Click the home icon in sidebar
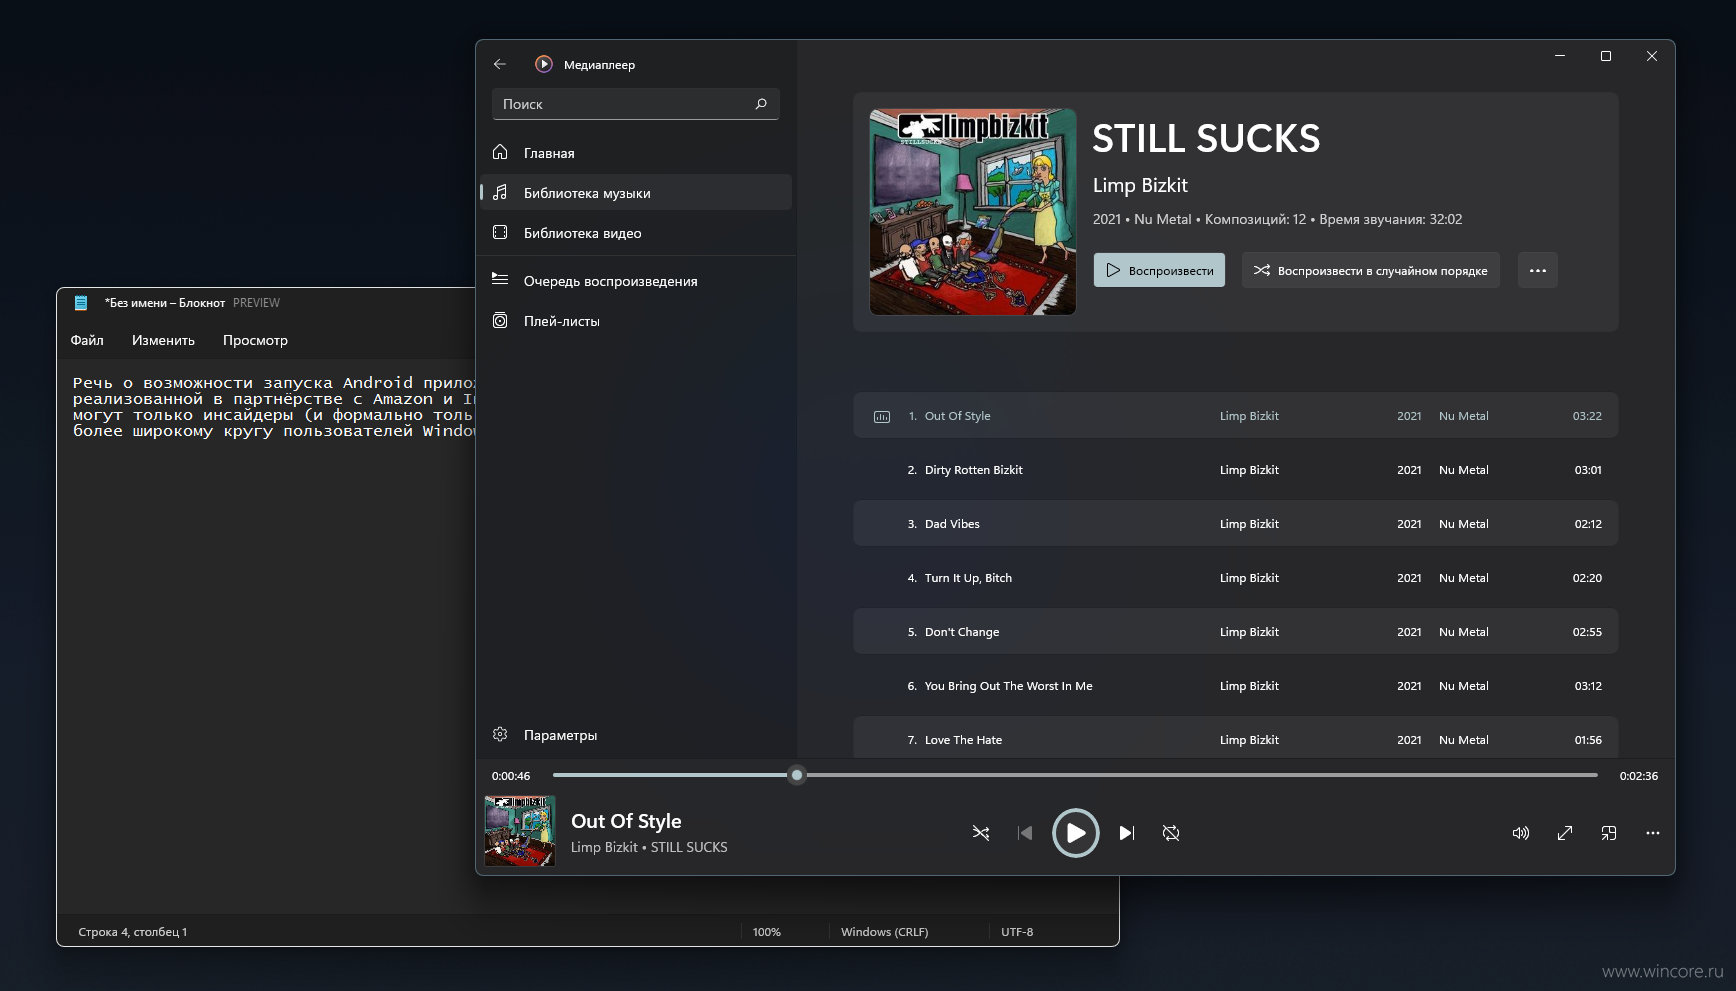1736x991 pixels. [500, 152]
